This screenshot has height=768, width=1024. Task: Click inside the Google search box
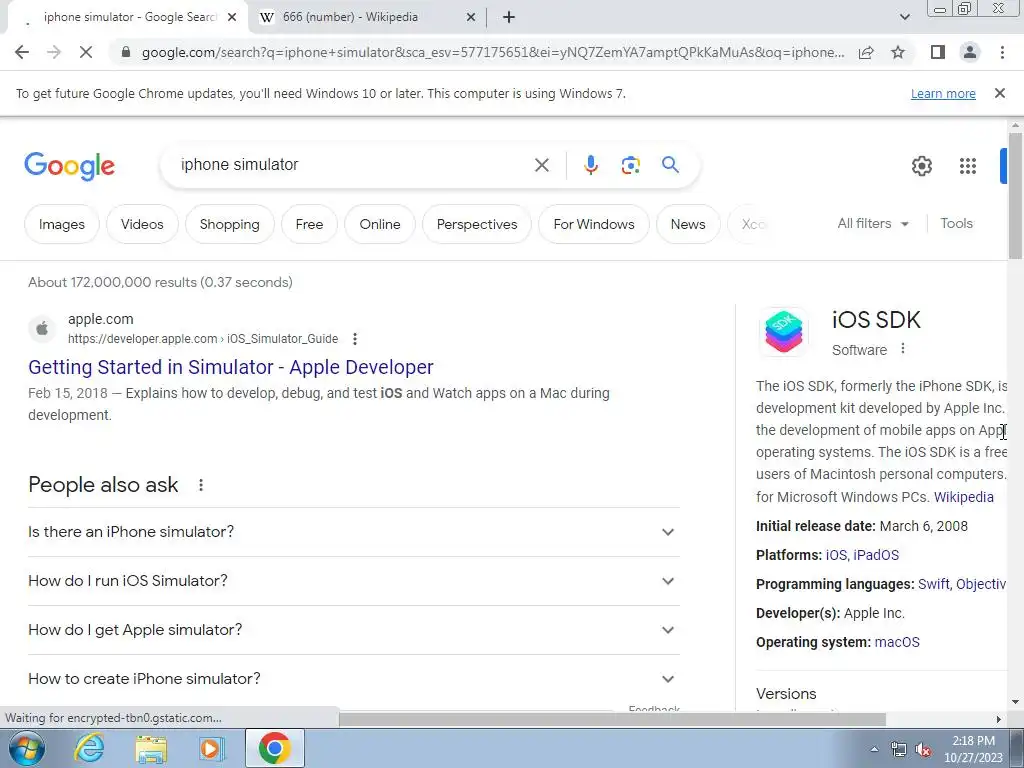[x=353, y=165]
